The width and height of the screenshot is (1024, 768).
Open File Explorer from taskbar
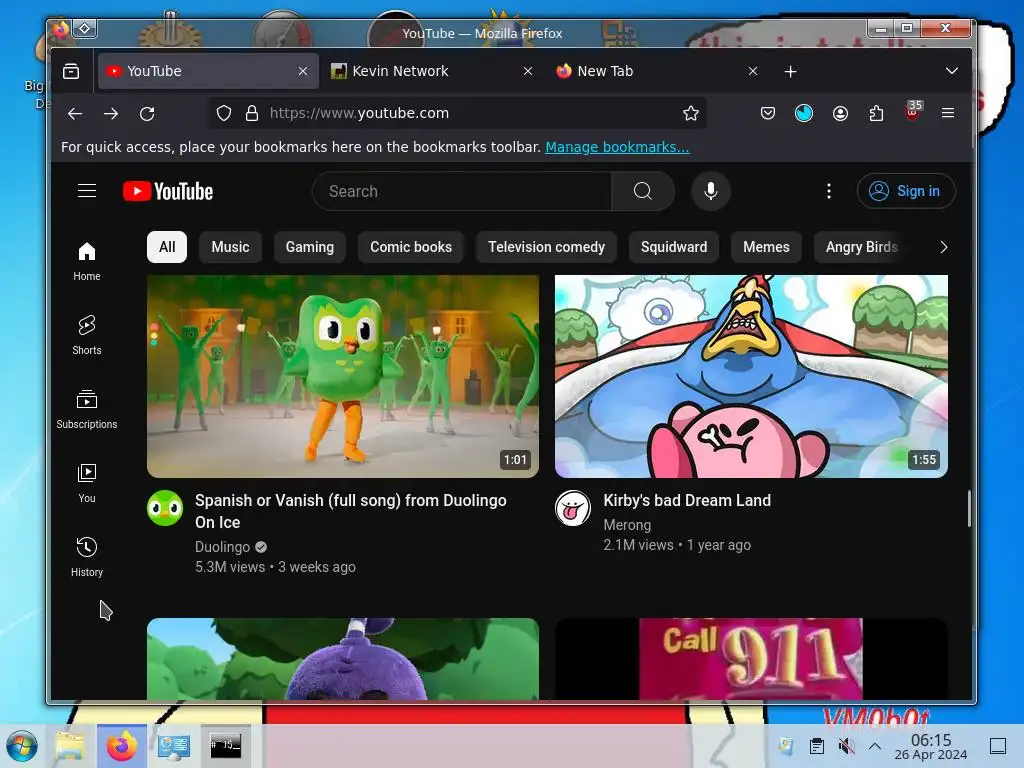click(70, 746)
